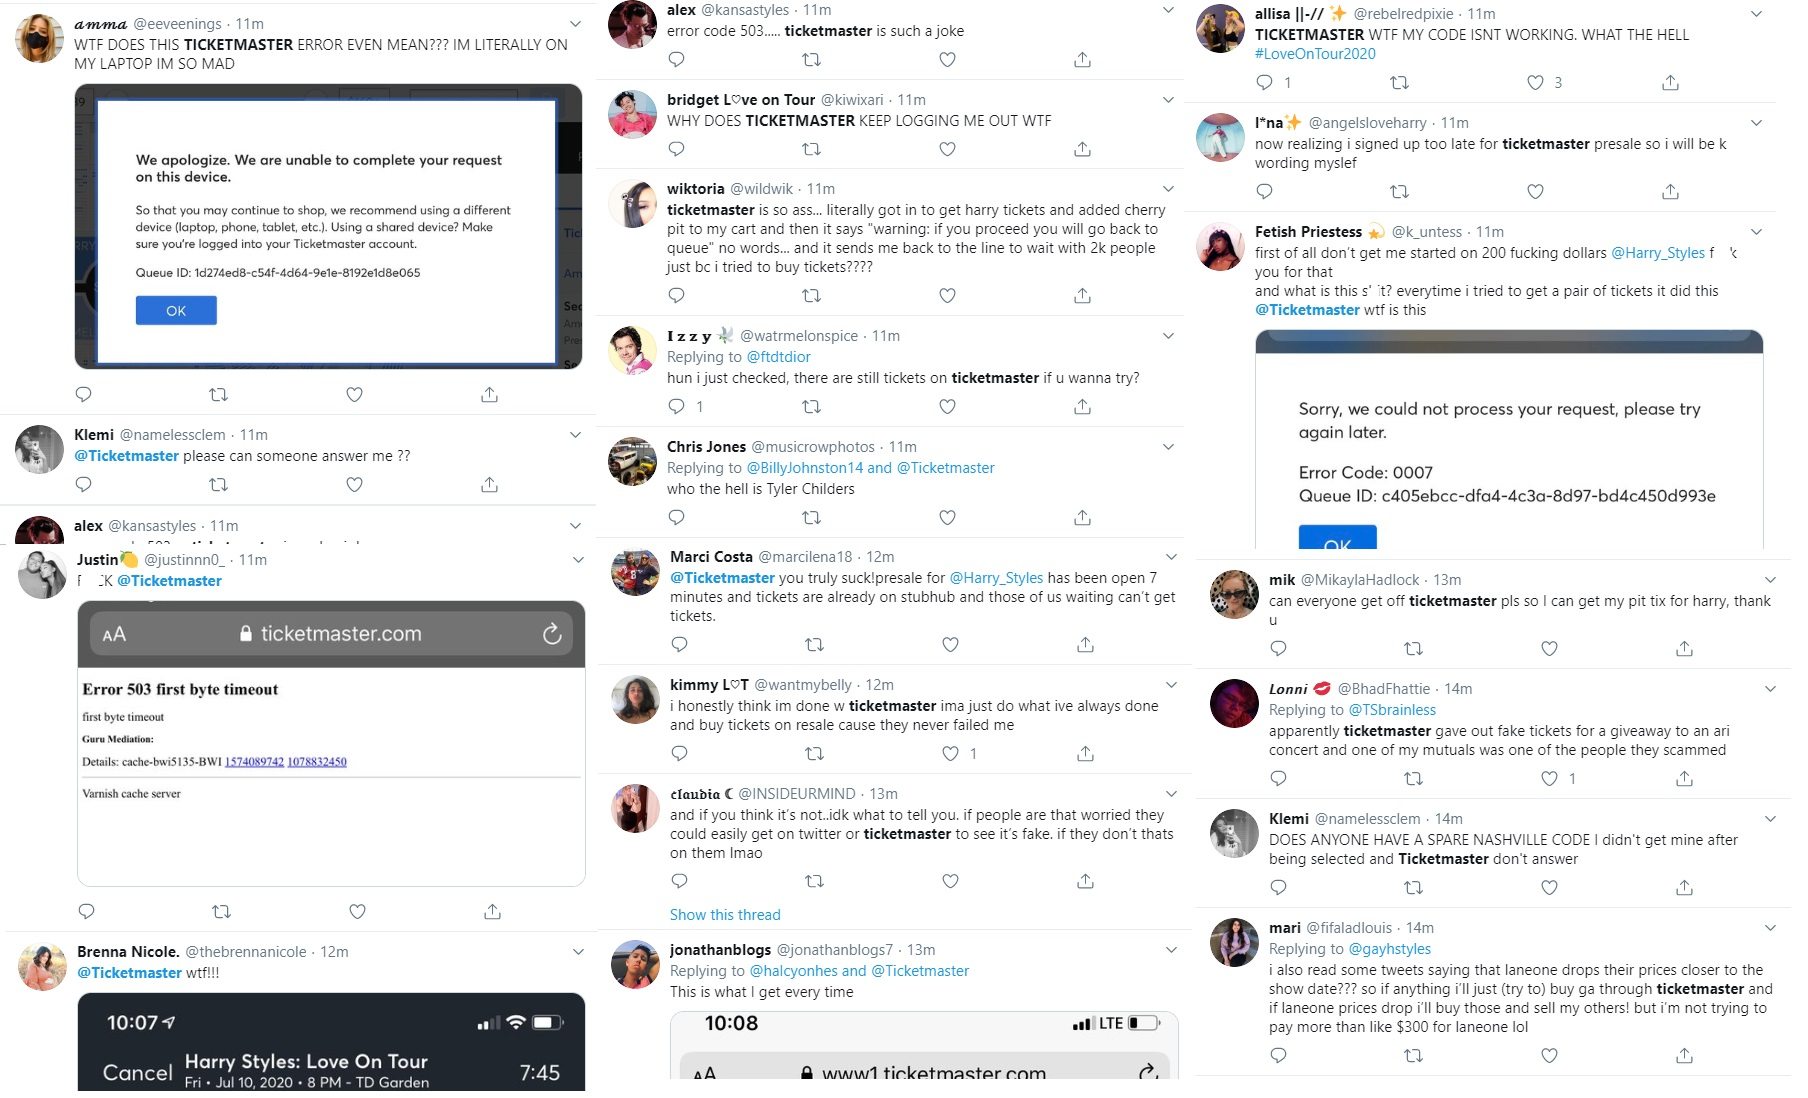
Task: Share mik's pit tix tweet
Action: coord(1684,649)
